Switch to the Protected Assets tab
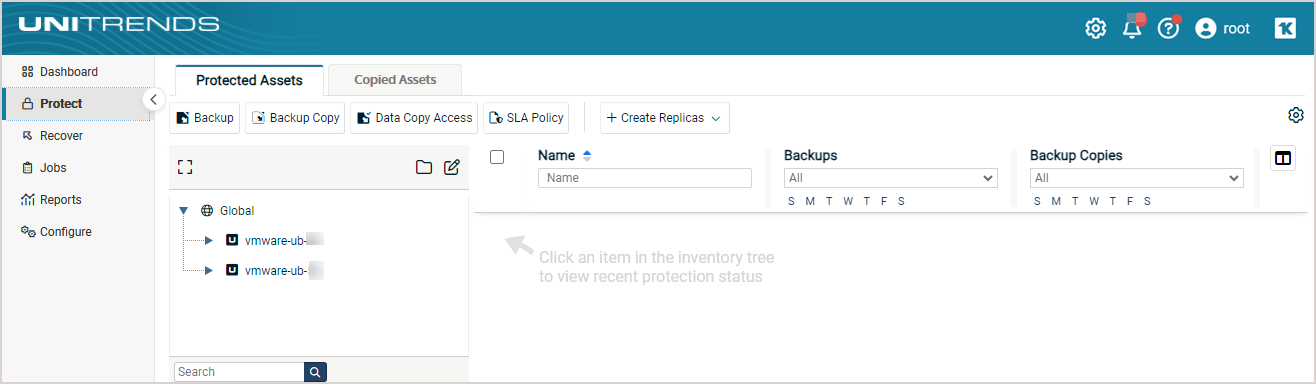The height and width of the screenshot is (384, 1316). pos(249,80)
